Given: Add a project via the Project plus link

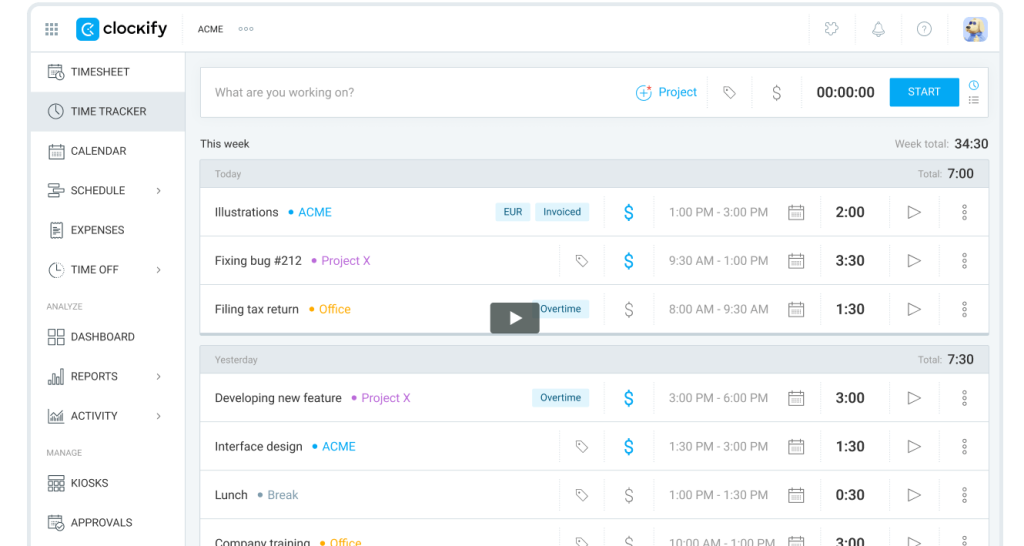Looking at the screenshot, I should click(666, 92).
